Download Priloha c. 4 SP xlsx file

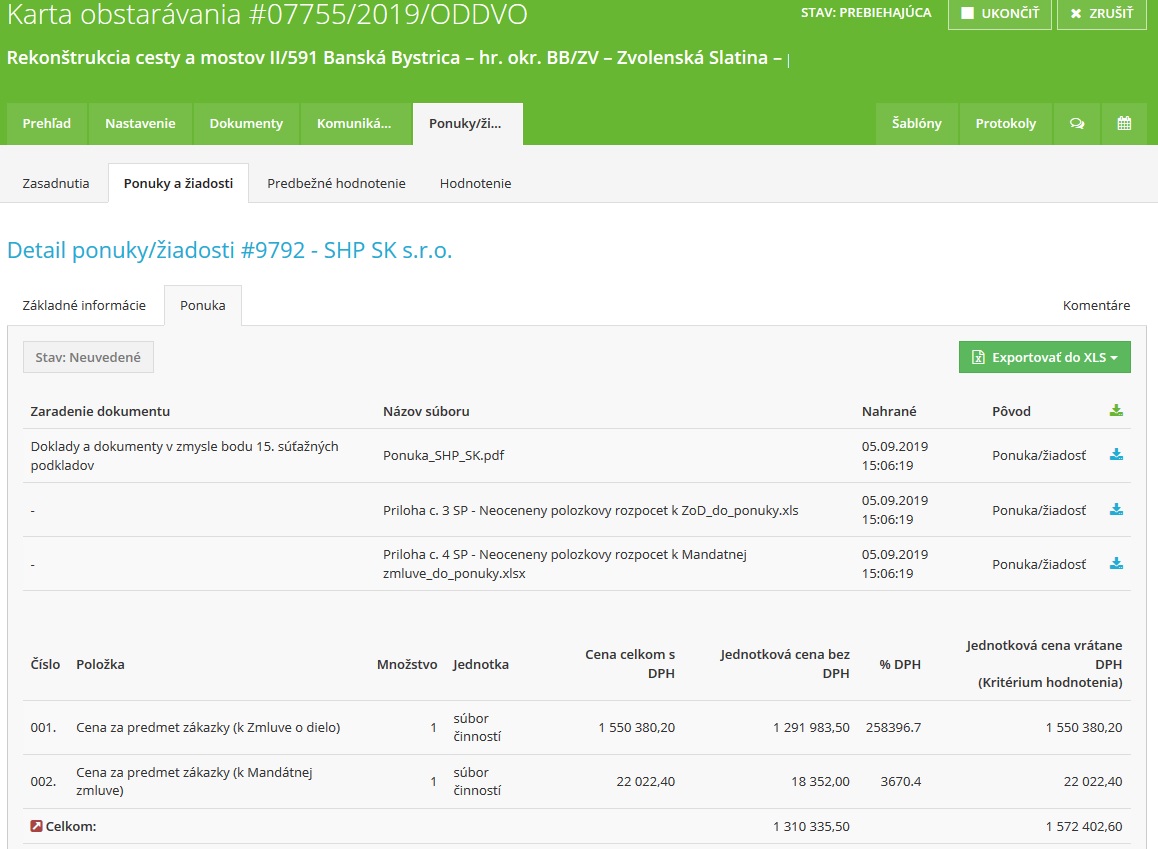[x=1116, y=564]
